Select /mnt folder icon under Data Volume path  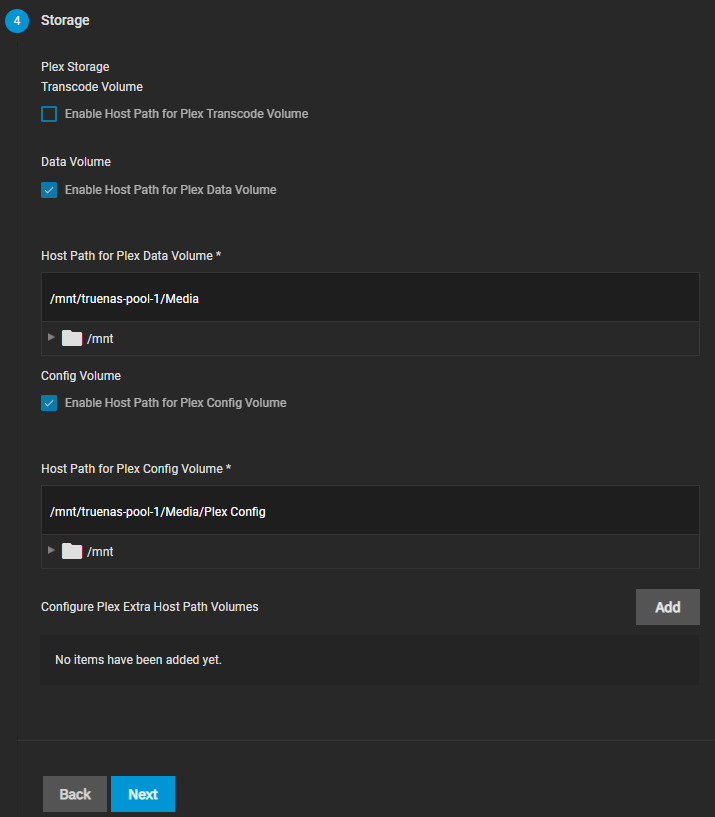(72, 338)
